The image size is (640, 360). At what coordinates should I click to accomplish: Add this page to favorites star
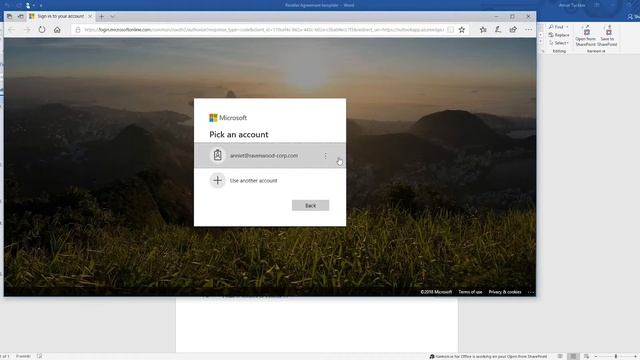462,30
